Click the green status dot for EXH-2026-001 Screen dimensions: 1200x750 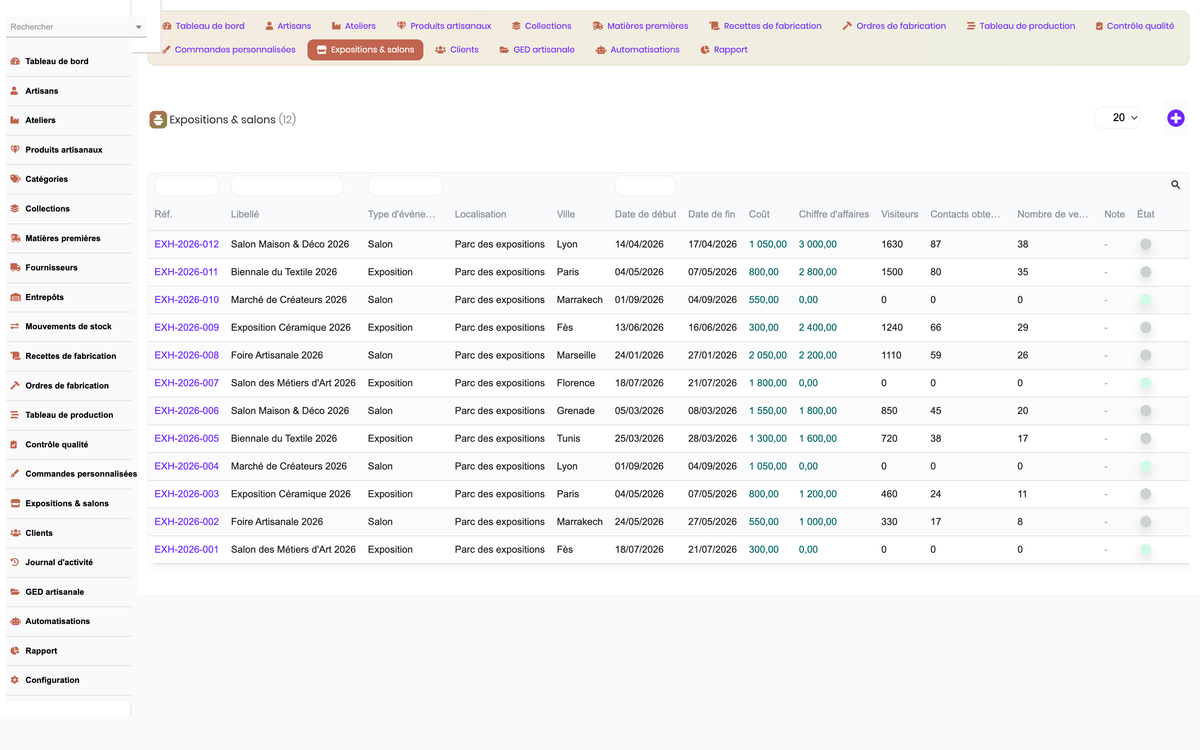1145,550
